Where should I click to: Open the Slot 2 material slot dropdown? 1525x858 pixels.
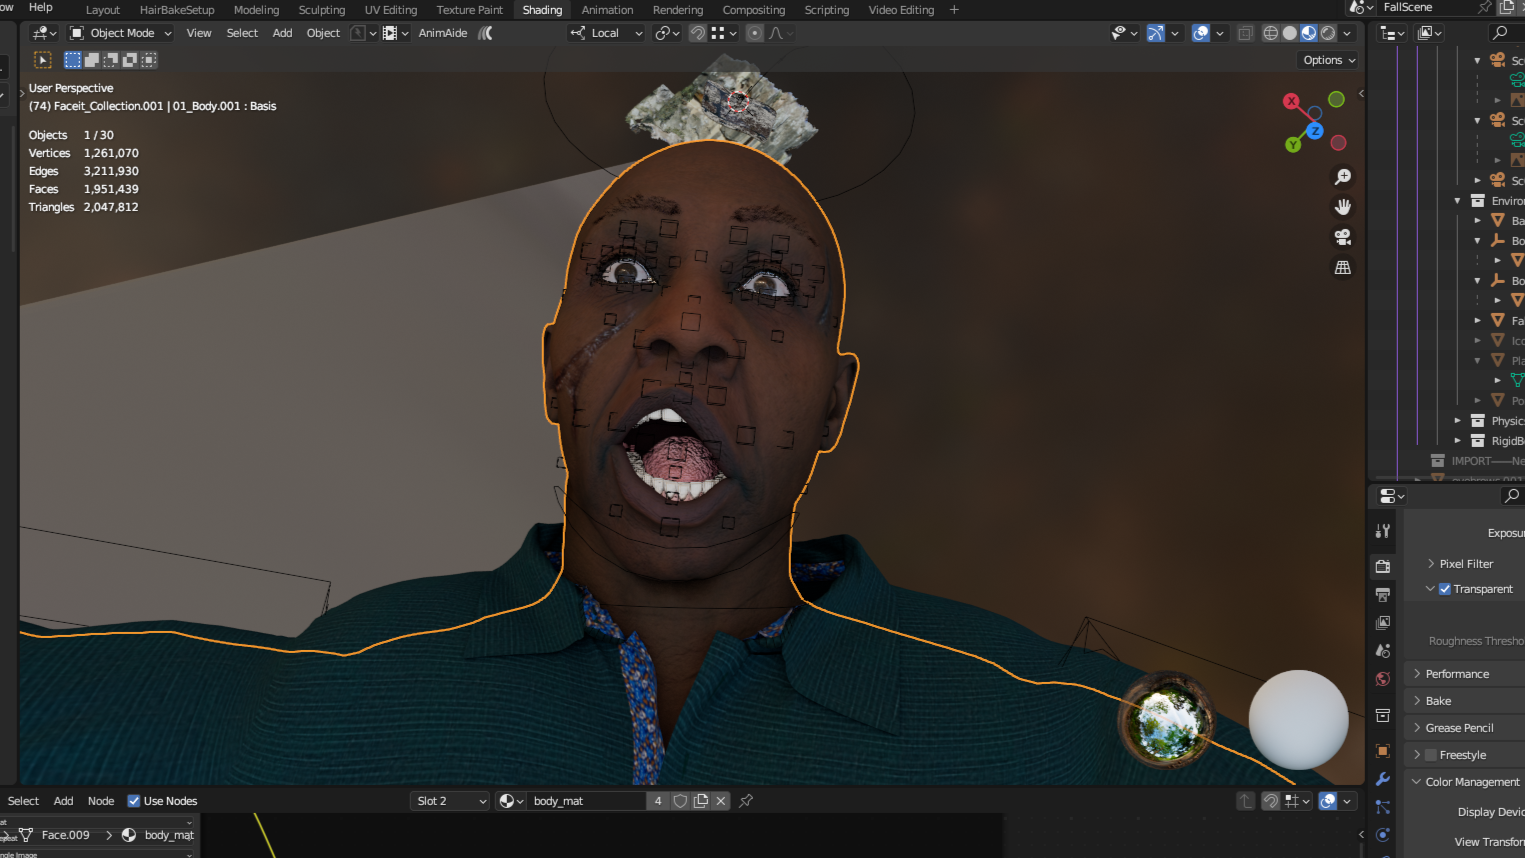point(450,801)
